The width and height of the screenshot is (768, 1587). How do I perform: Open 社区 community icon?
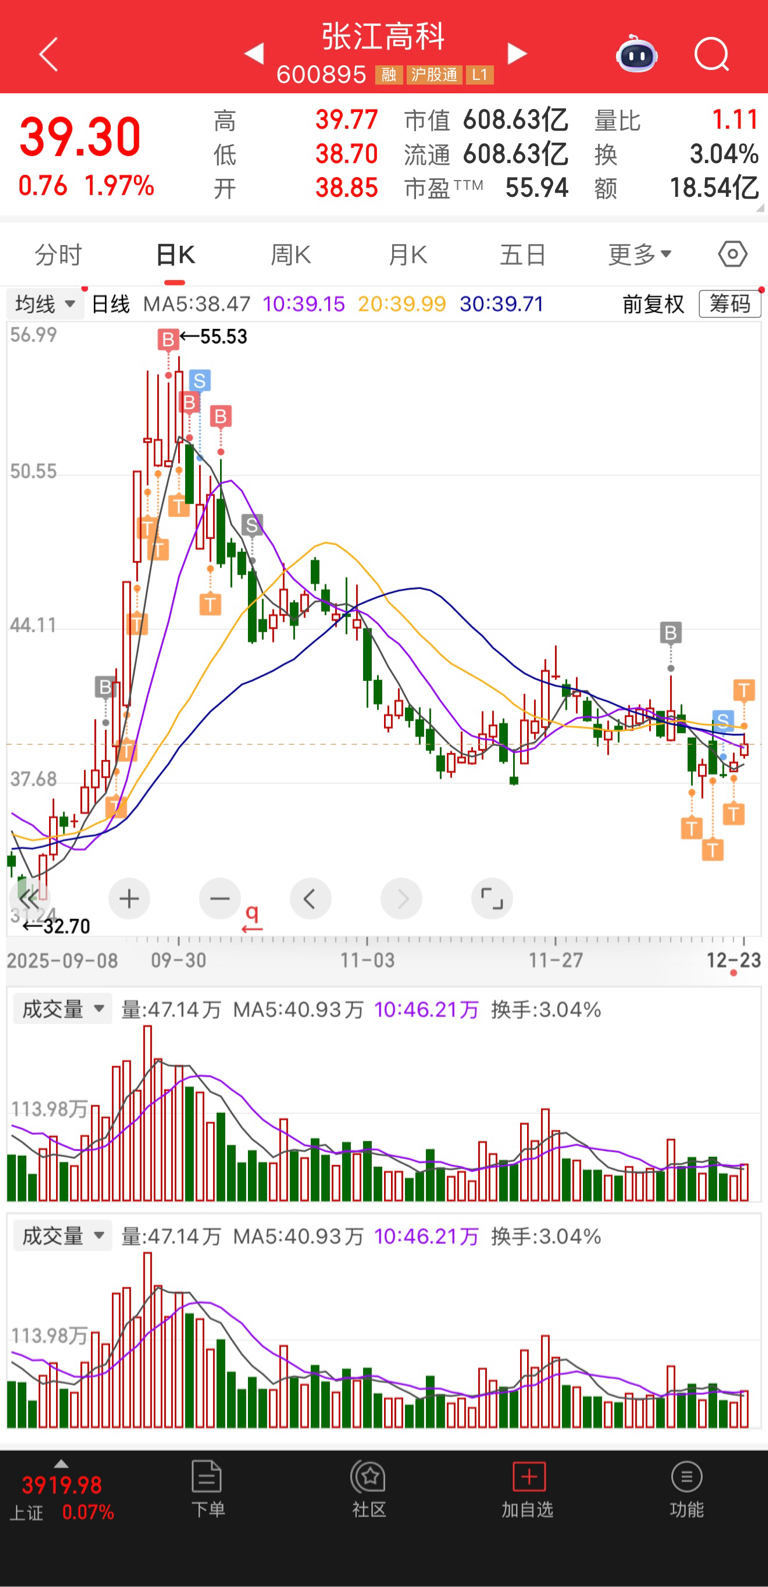coord(369,1490)
